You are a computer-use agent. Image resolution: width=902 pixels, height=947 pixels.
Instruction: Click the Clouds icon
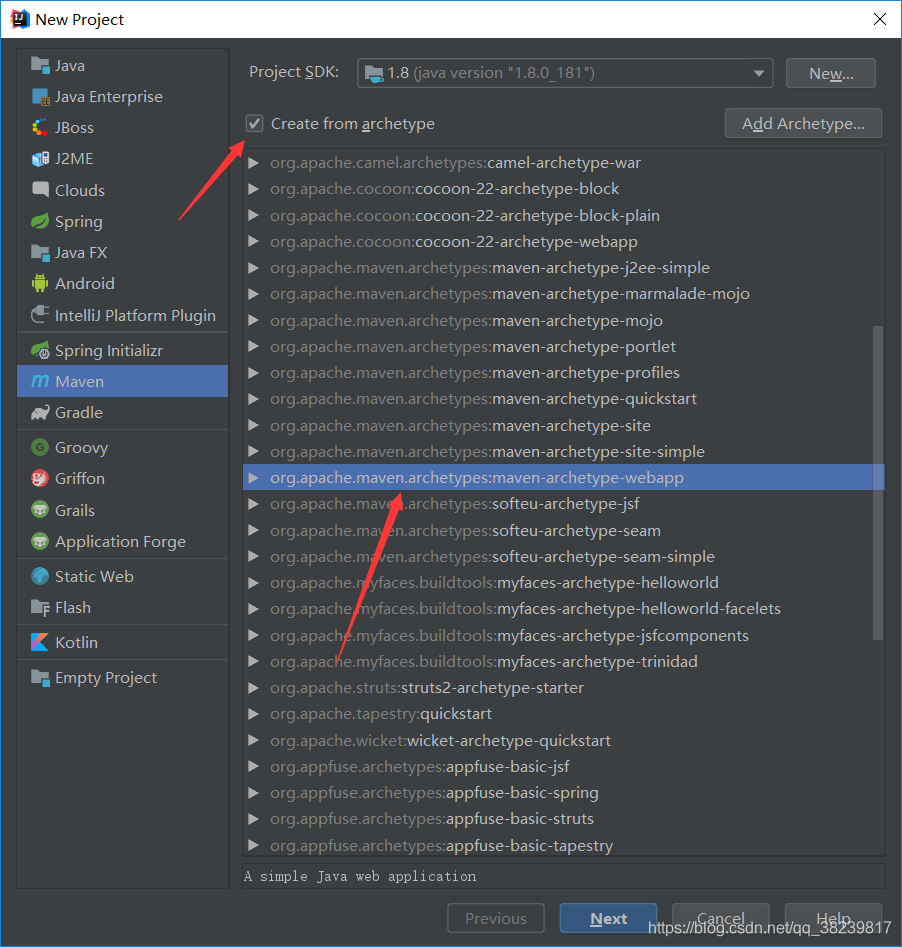(x=40, y=190)
